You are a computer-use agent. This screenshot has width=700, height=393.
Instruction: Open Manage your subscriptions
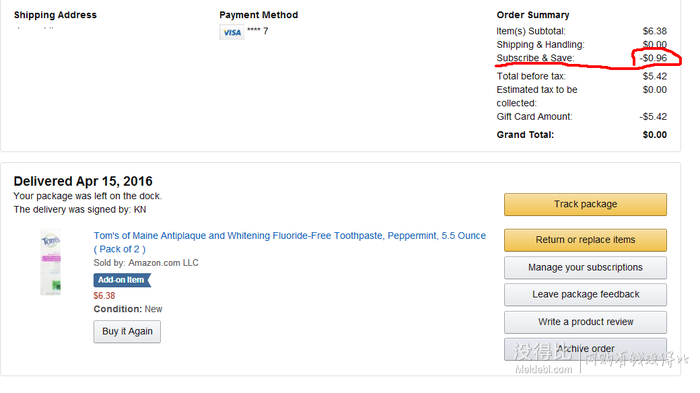(x=585, y=268)
